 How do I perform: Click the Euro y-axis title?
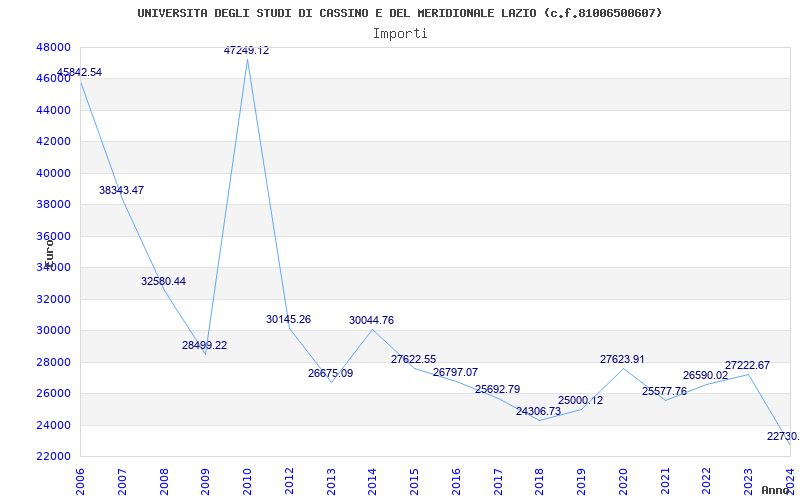click(48, 253)
